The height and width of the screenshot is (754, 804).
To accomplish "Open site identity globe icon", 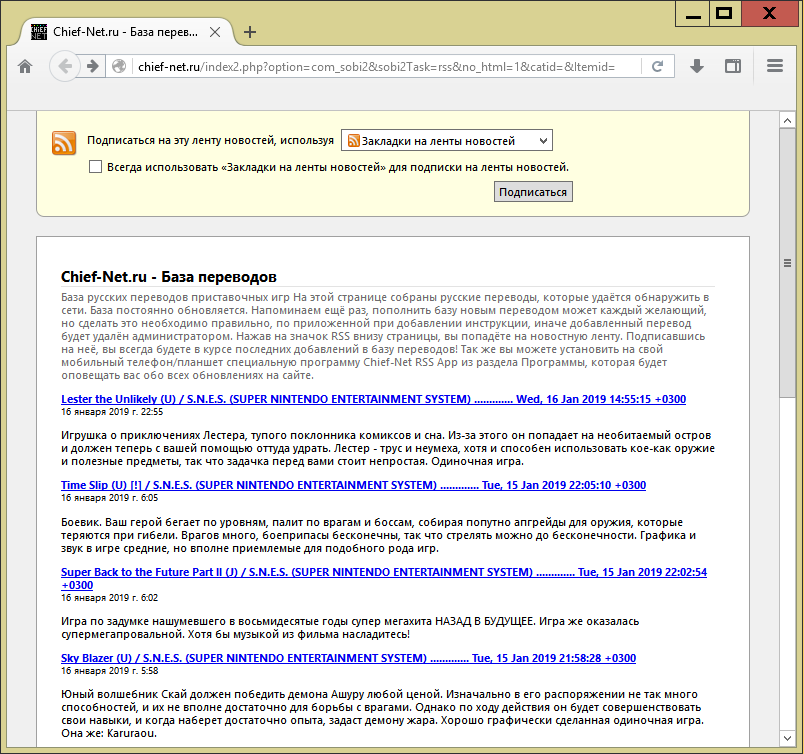I will (x=119, y=66).
